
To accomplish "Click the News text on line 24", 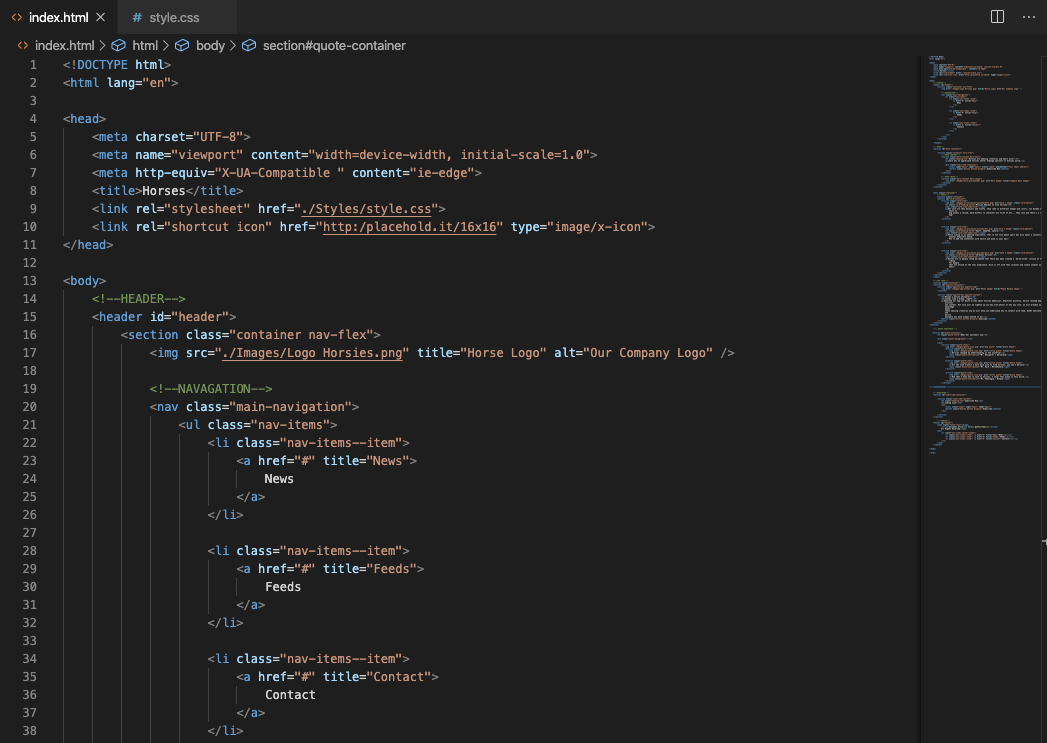I will click(x=279, y=479).
